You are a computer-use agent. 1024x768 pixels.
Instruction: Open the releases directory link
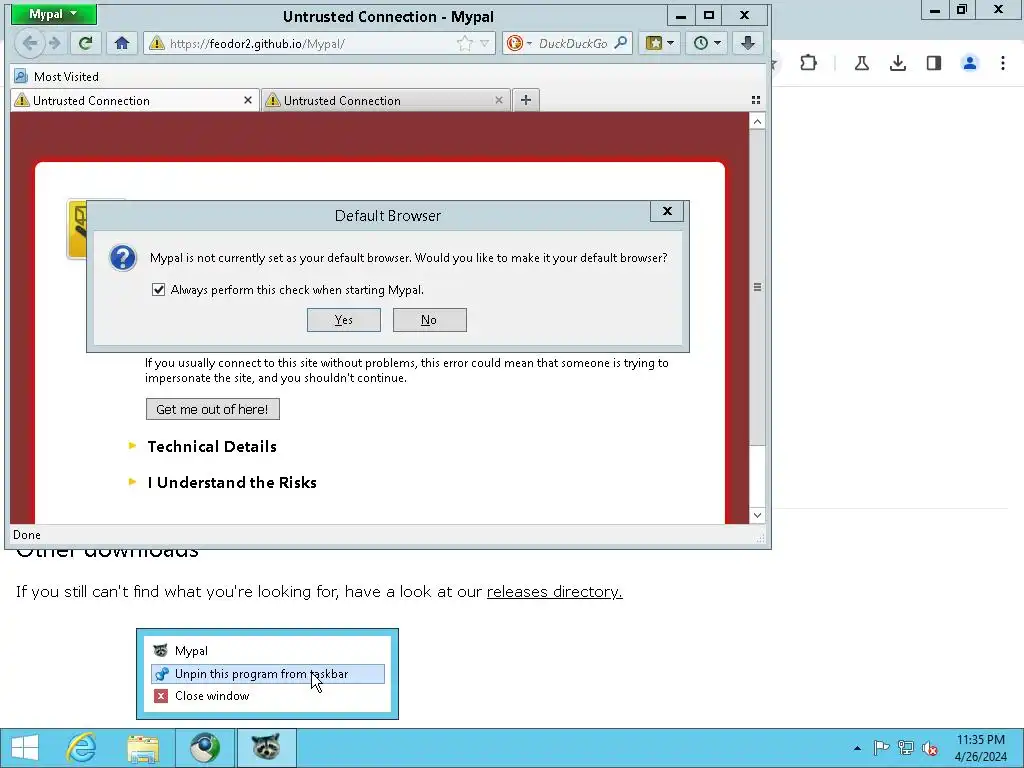tap(554, 591)
